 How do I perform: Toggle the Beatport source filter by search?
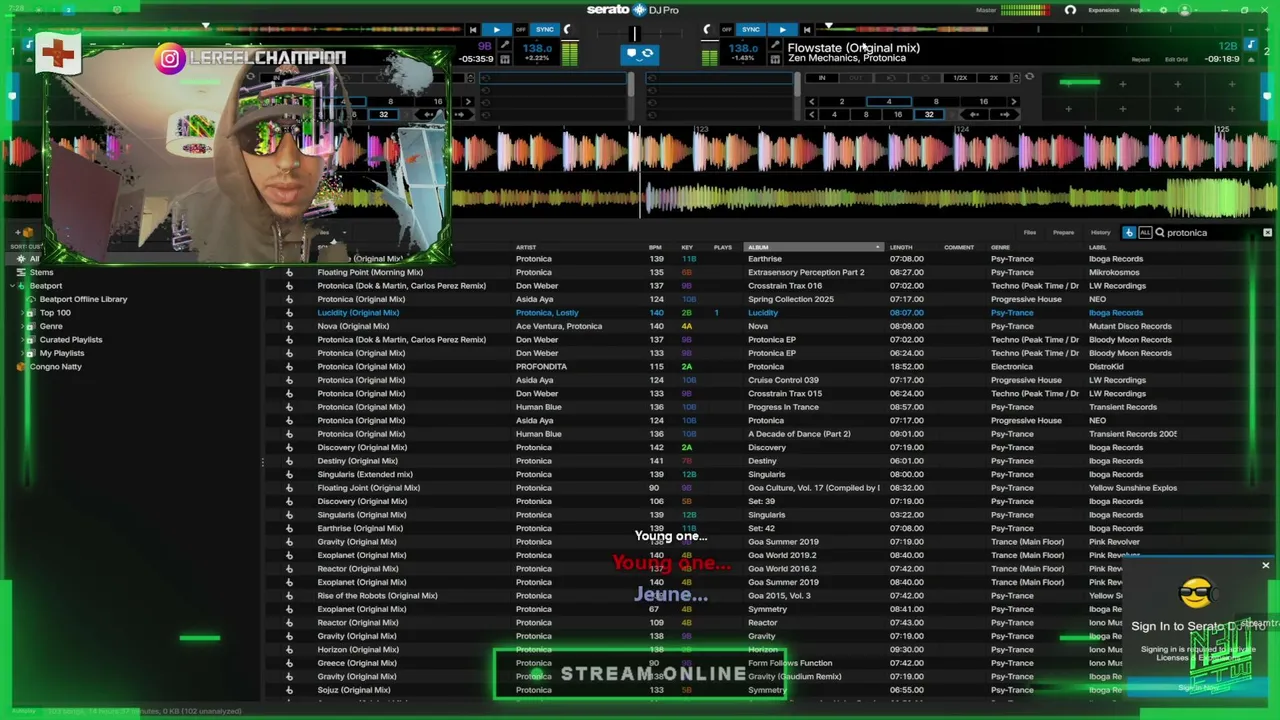coord(1130,233)
